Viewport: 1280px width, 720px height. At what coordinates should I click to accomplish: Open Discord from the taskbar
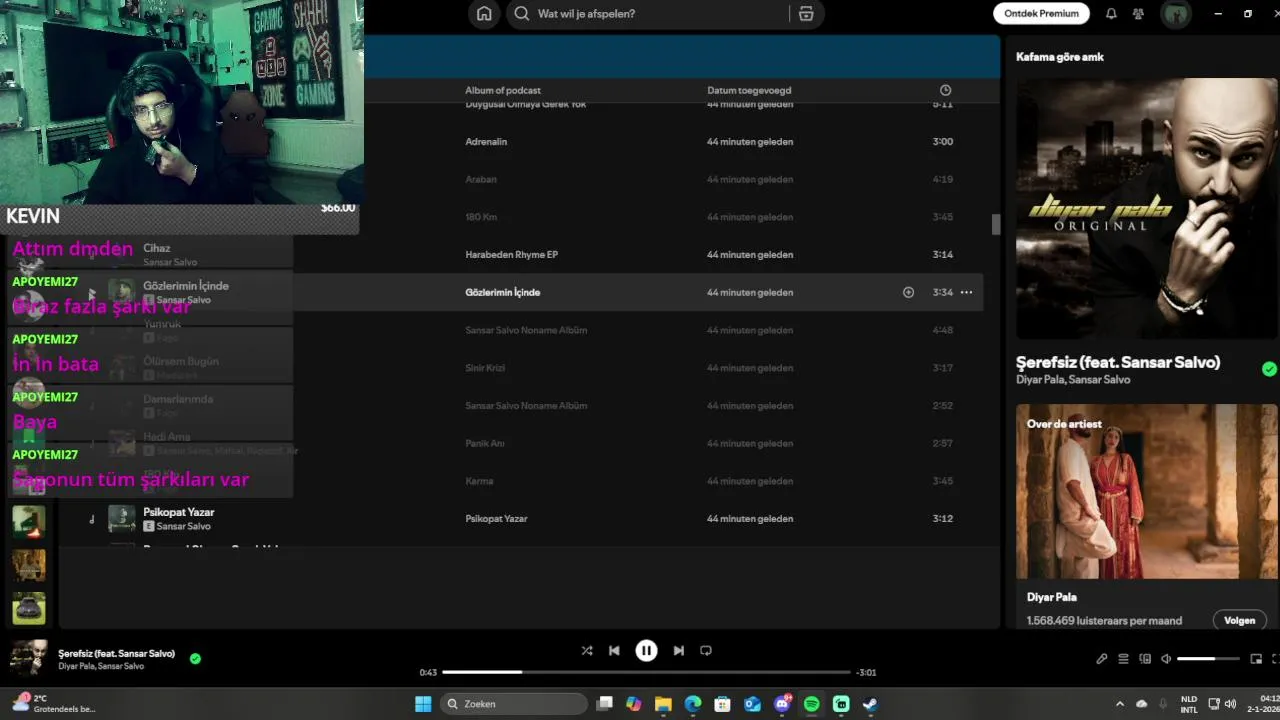click(x=782, y=704)
